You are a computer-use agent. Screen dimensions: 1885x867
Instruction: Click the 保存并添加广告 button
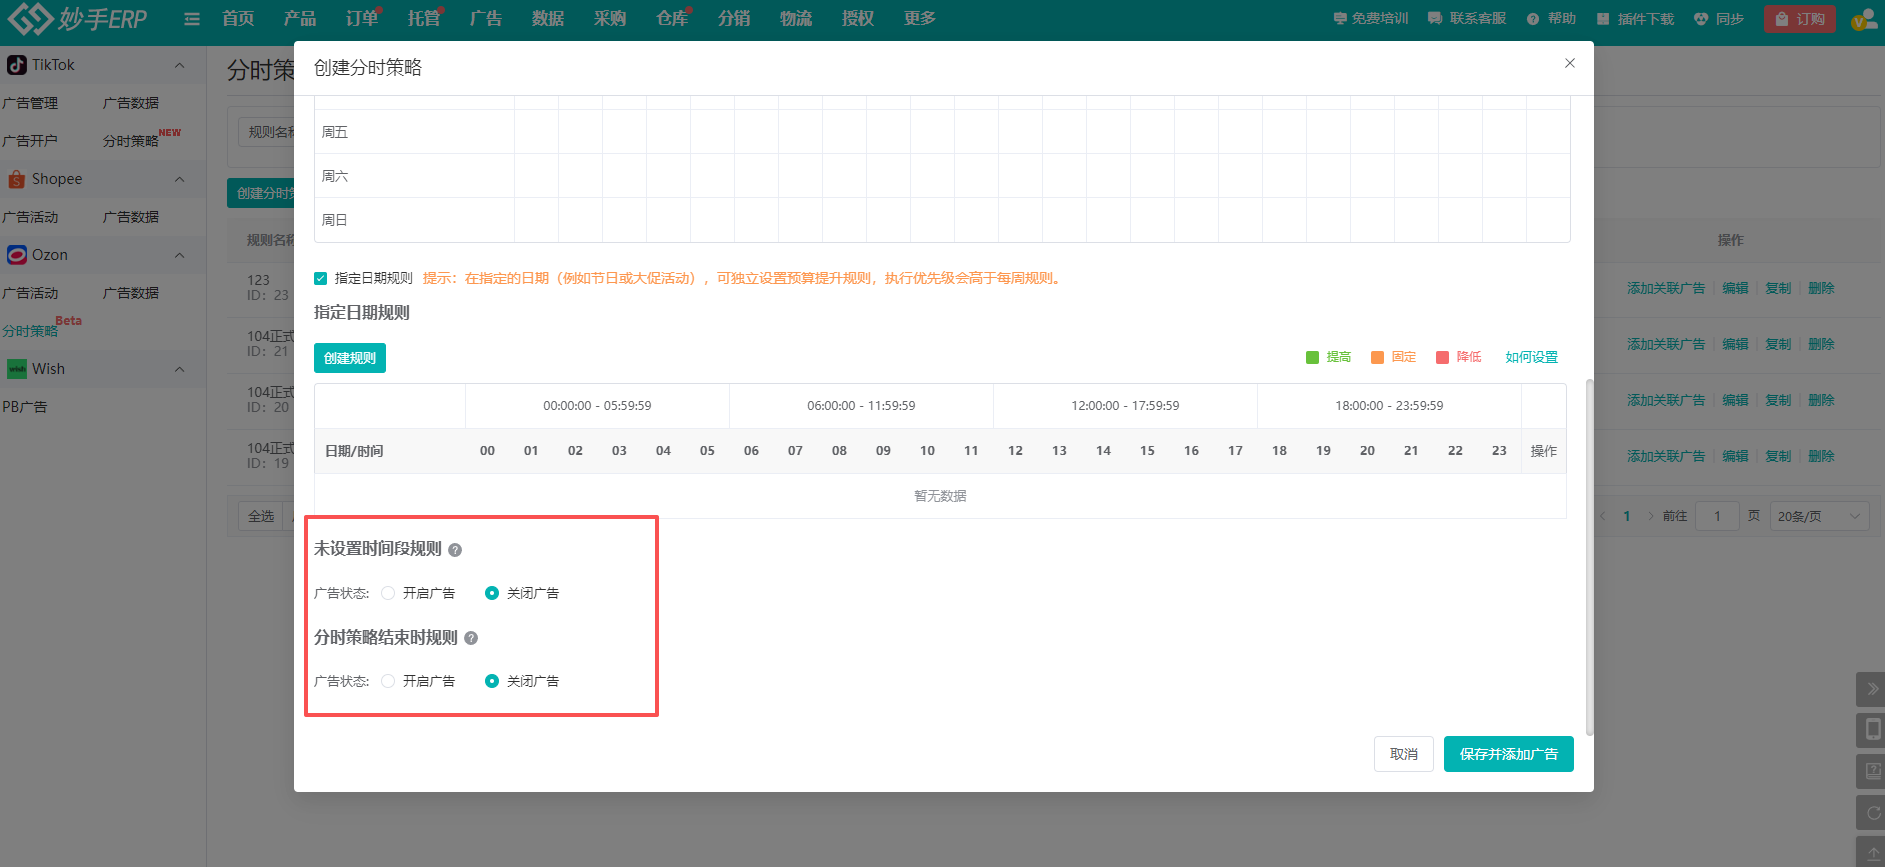coord(1508,754)
